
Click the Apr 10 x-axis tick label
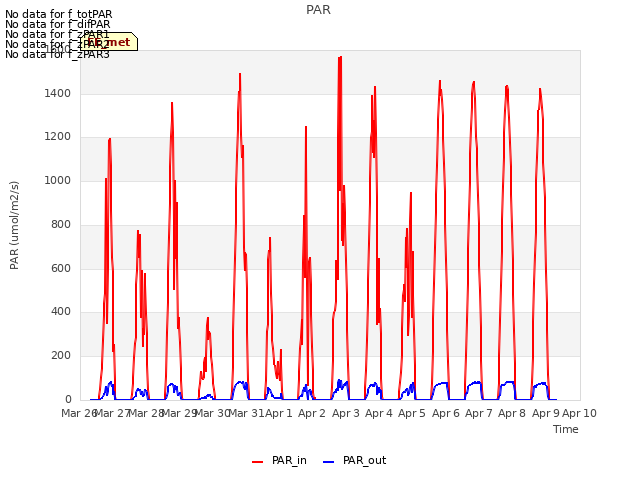pyautogui.click(x=579, y=413)
